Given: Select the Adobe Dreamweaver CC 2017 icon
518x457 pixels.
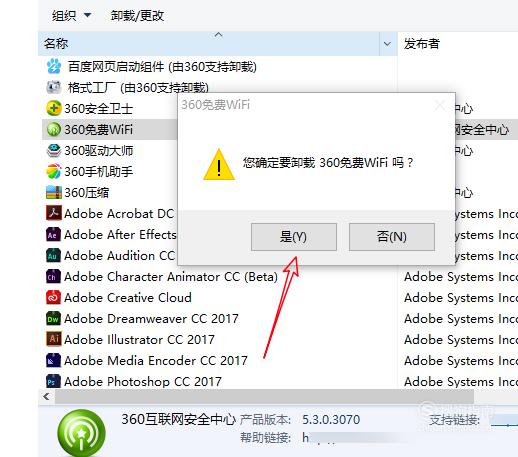Looking at the screenshot, I should [53, 318].
